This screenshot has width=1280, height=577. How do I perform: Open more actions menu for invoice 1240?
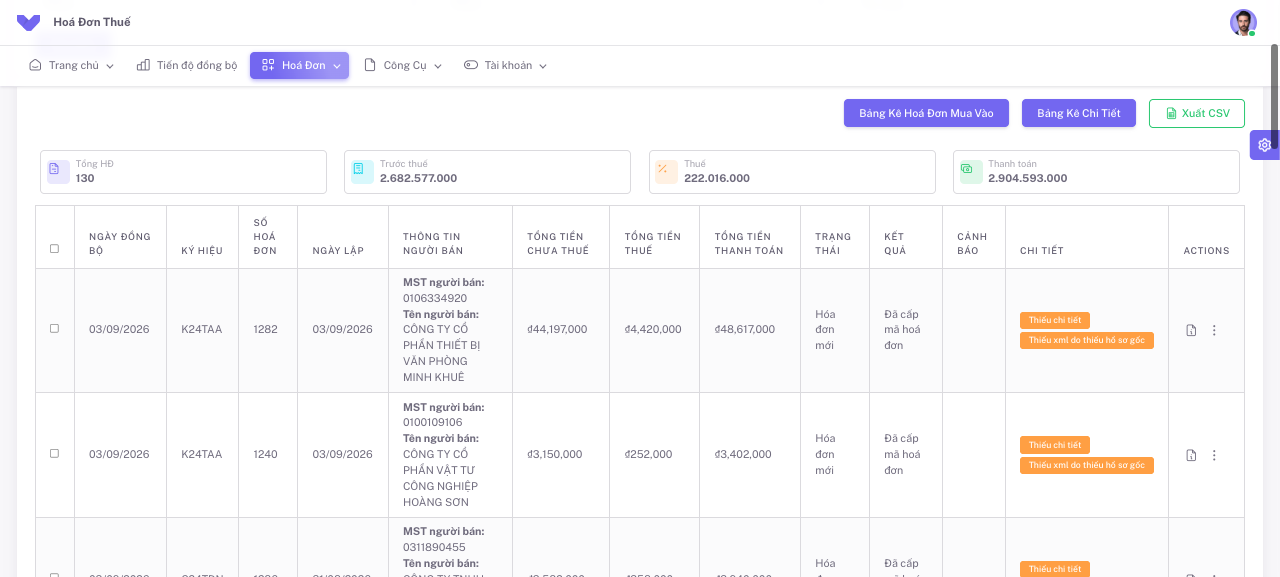1214,455
